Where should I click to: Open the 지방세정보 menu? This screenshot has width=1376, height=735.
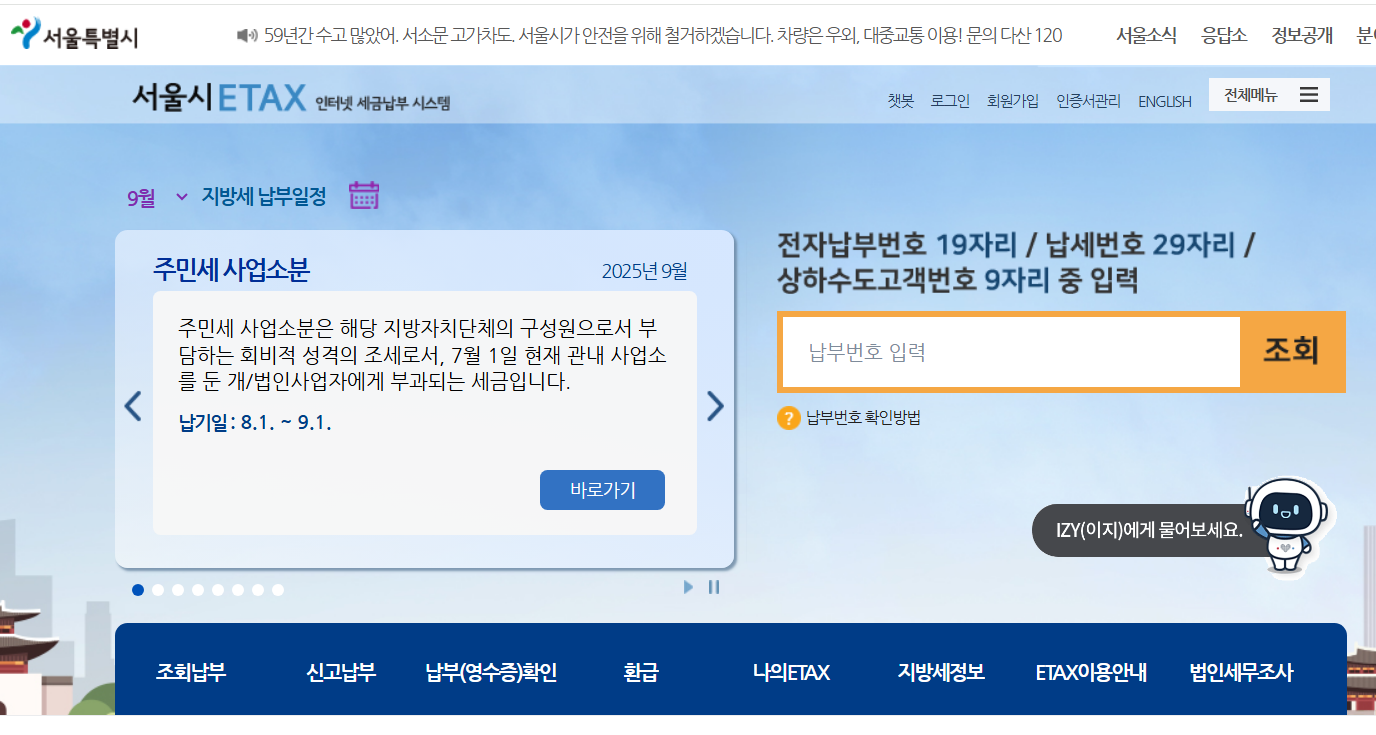click(x=941, y=672)
